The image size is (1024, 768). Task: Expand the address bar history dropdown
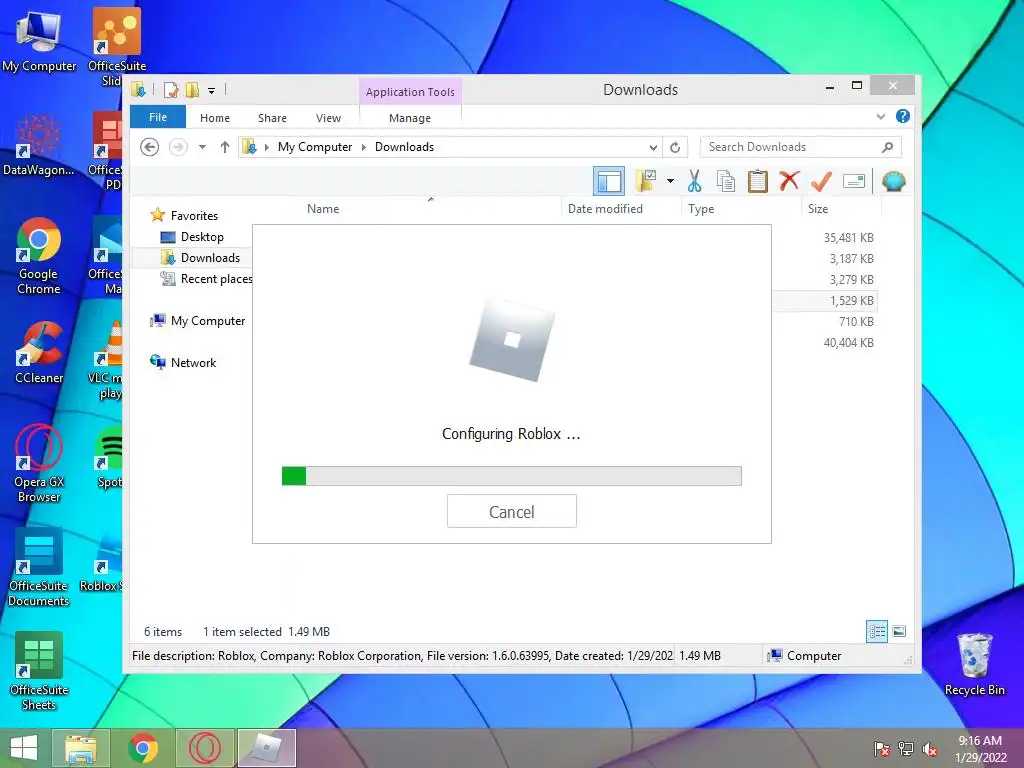point(653,148)
